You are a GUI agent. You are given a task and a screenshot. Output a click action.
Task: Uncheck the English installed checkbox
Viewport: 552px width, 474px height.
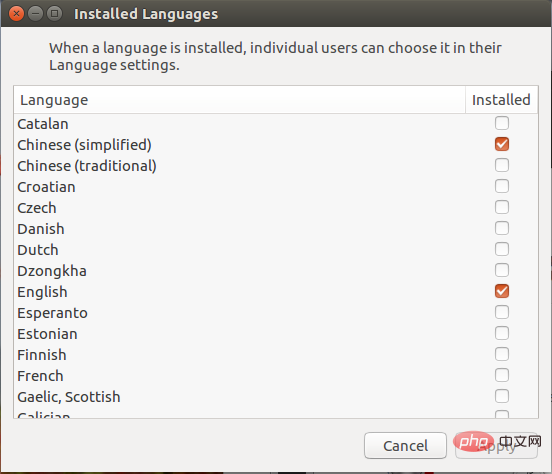pos(502,291)
